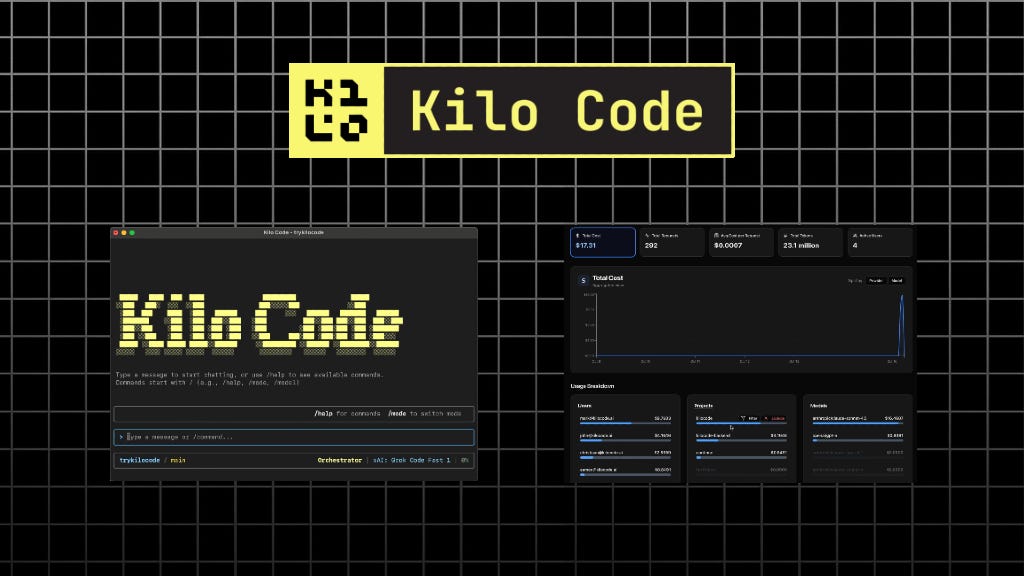Close the Kilo Code terminal window with red button
The image size is (1024, 576).
pos(116,232)
